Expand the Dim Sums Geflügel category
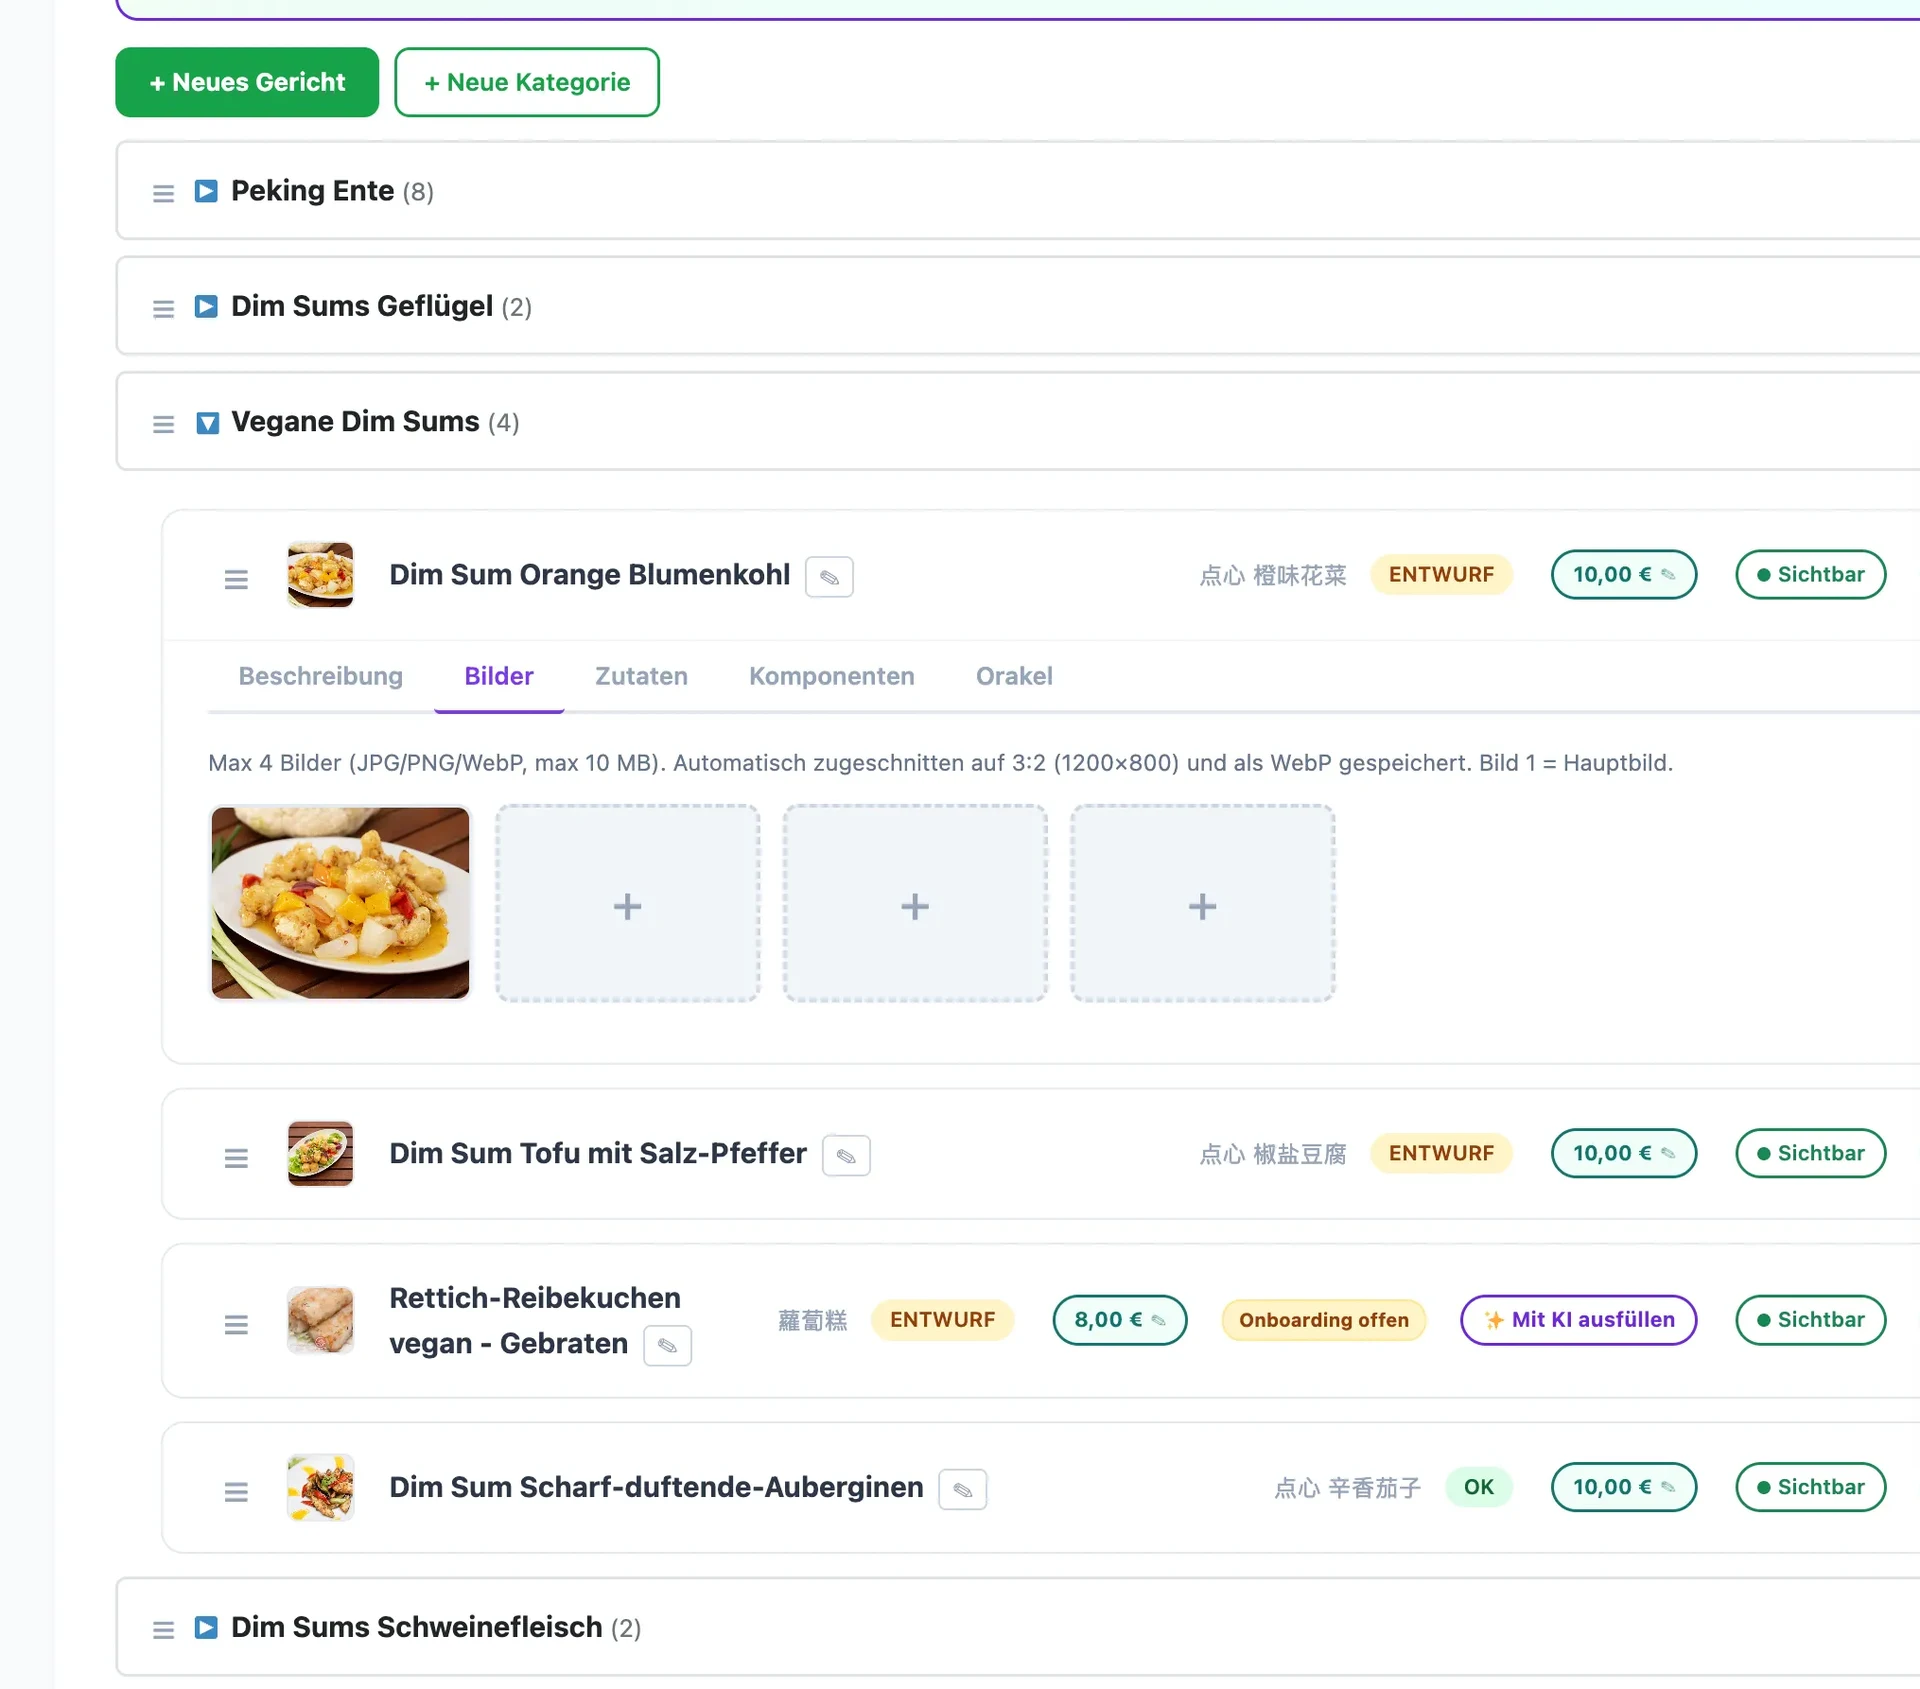Viewport: 1920px width, 1689px height. pos(206,306)
